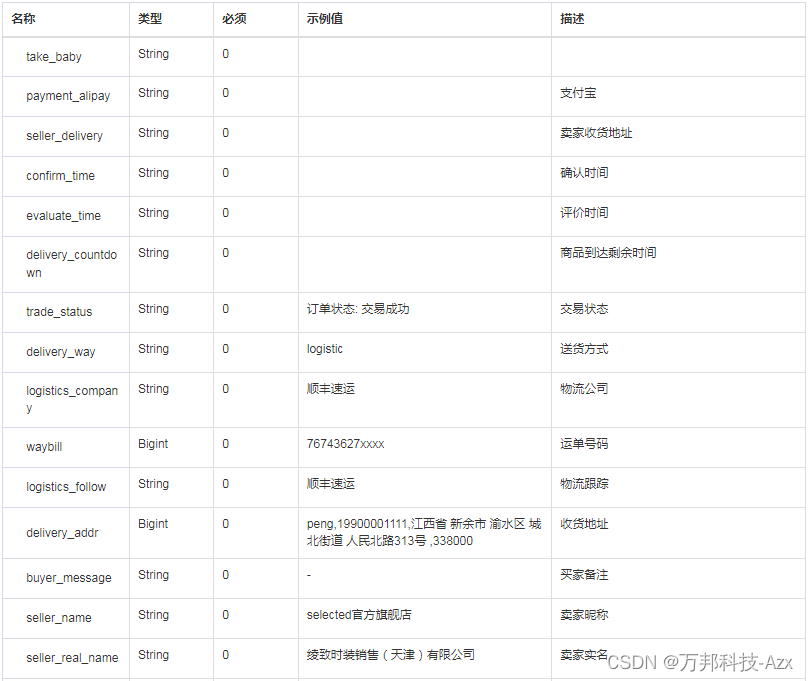This screenshot has width=808, height=681.
Task: Select the seller_delivery field name
Action: (x=64, y=136)
